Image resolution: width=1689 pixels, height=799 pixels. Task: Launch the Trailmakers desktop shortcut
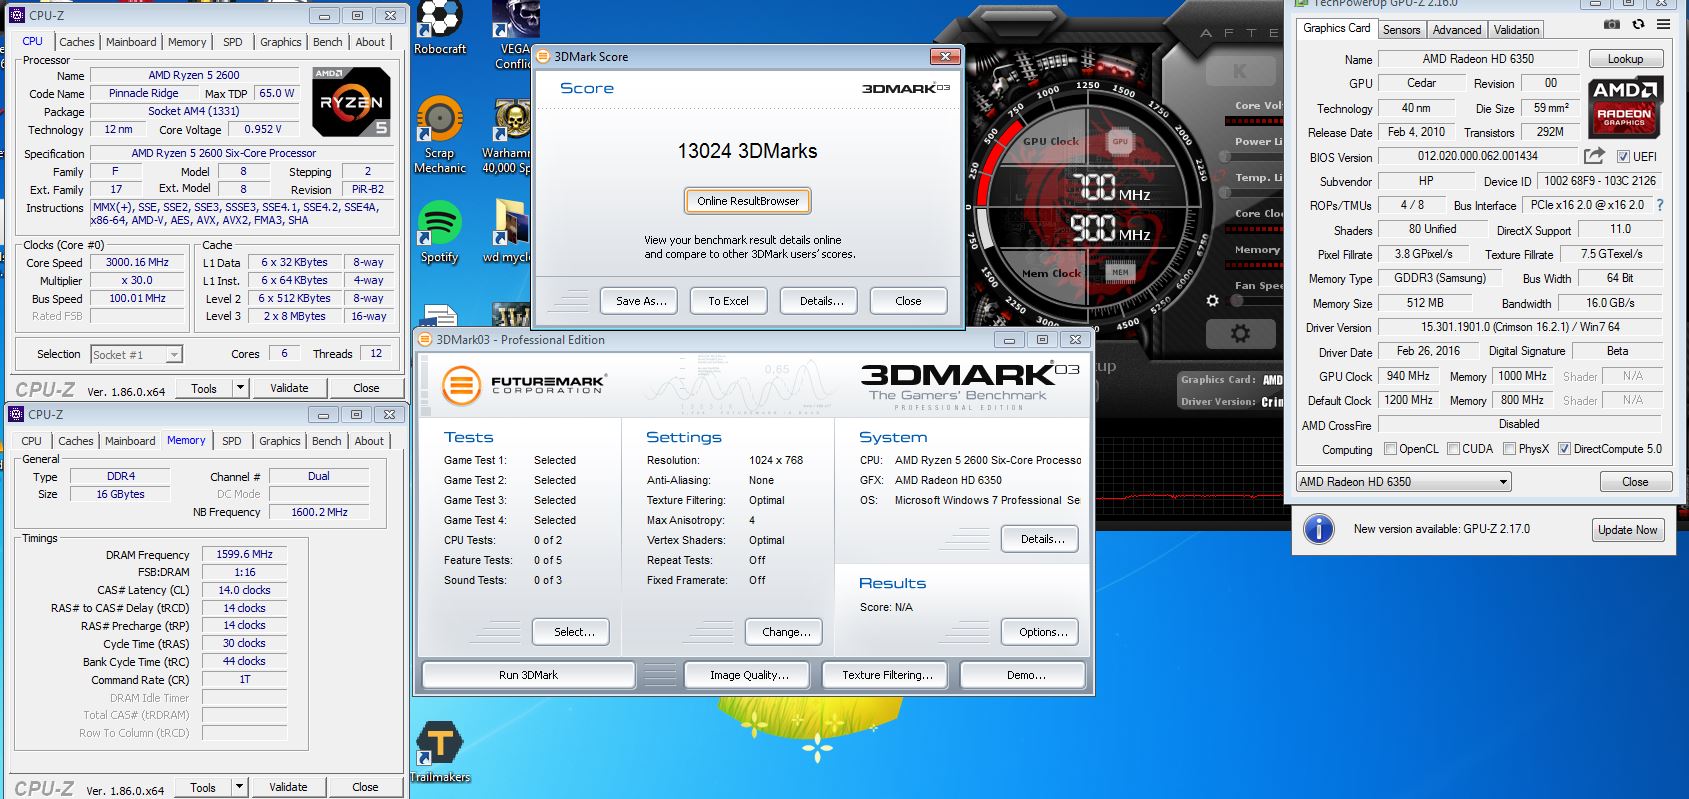[440, 753]
